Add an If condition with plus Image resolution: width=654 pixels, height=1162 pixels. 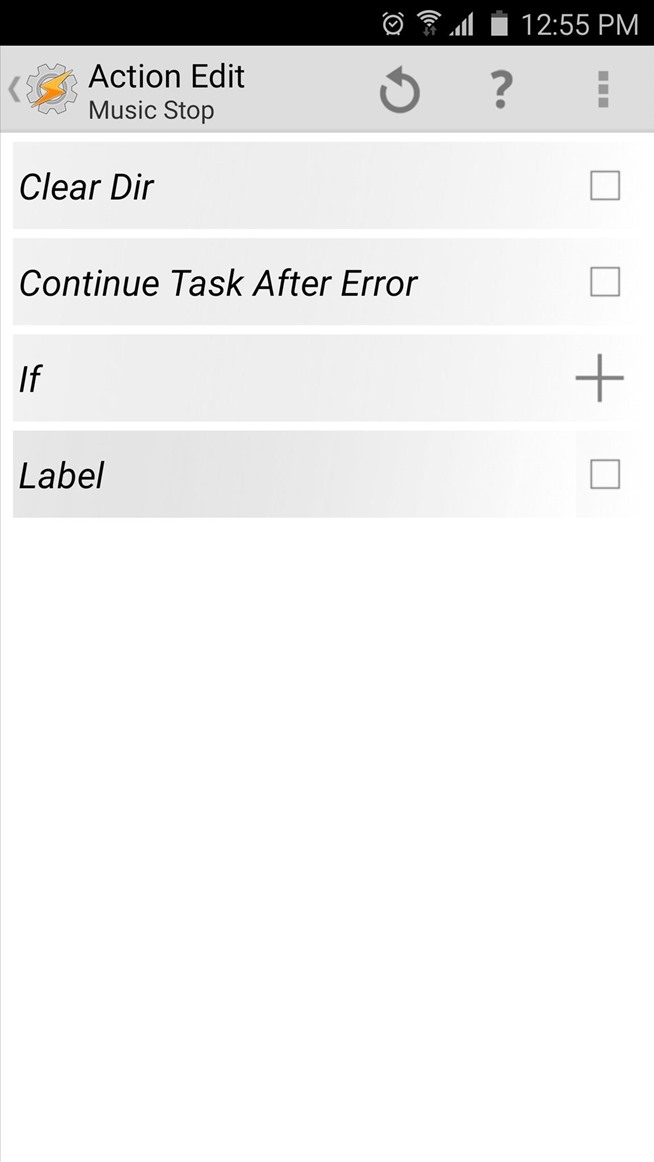coord(599,379)
